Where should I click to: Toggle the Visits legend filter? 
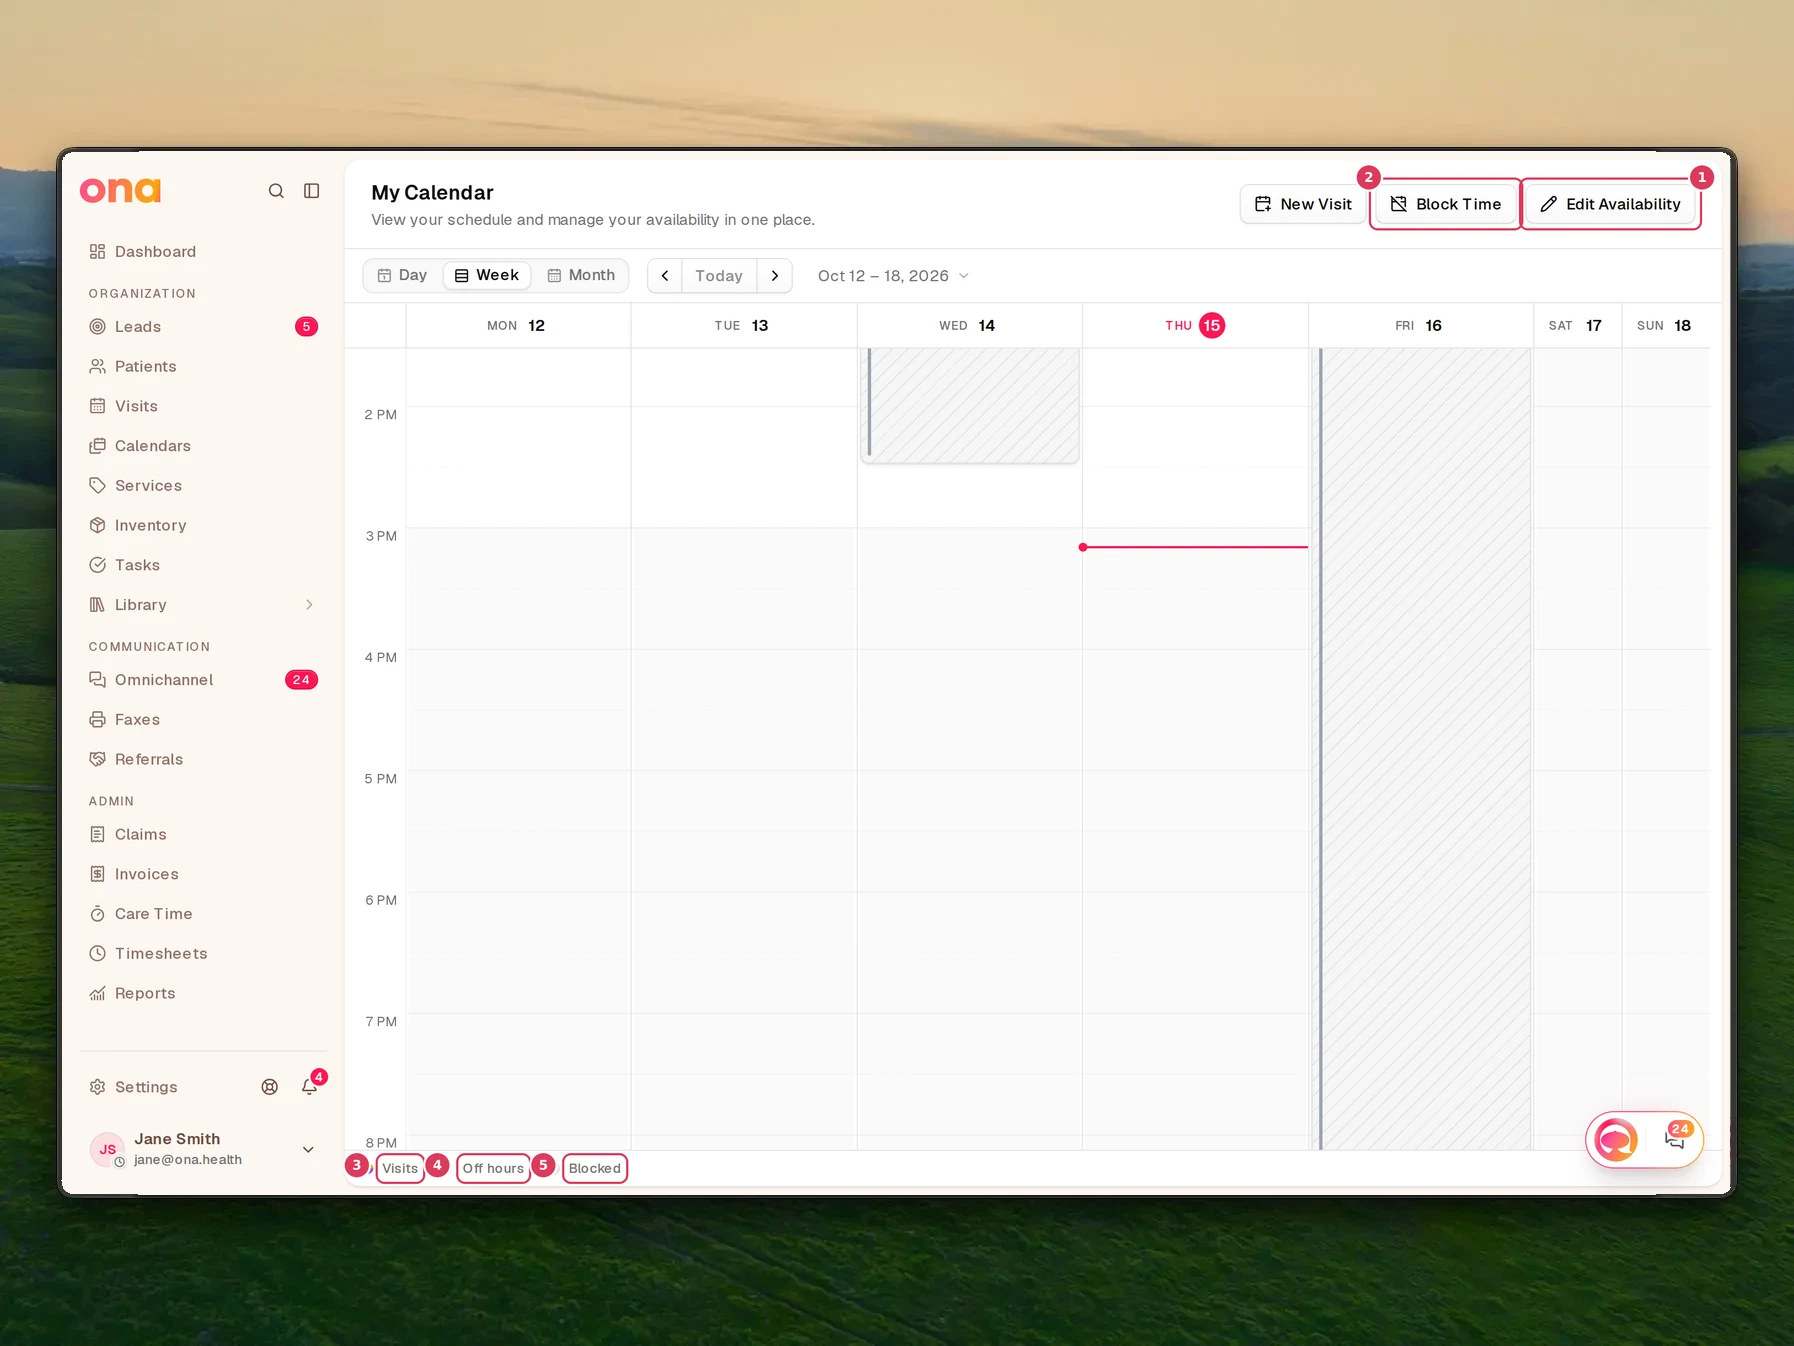coord(400,1168)
